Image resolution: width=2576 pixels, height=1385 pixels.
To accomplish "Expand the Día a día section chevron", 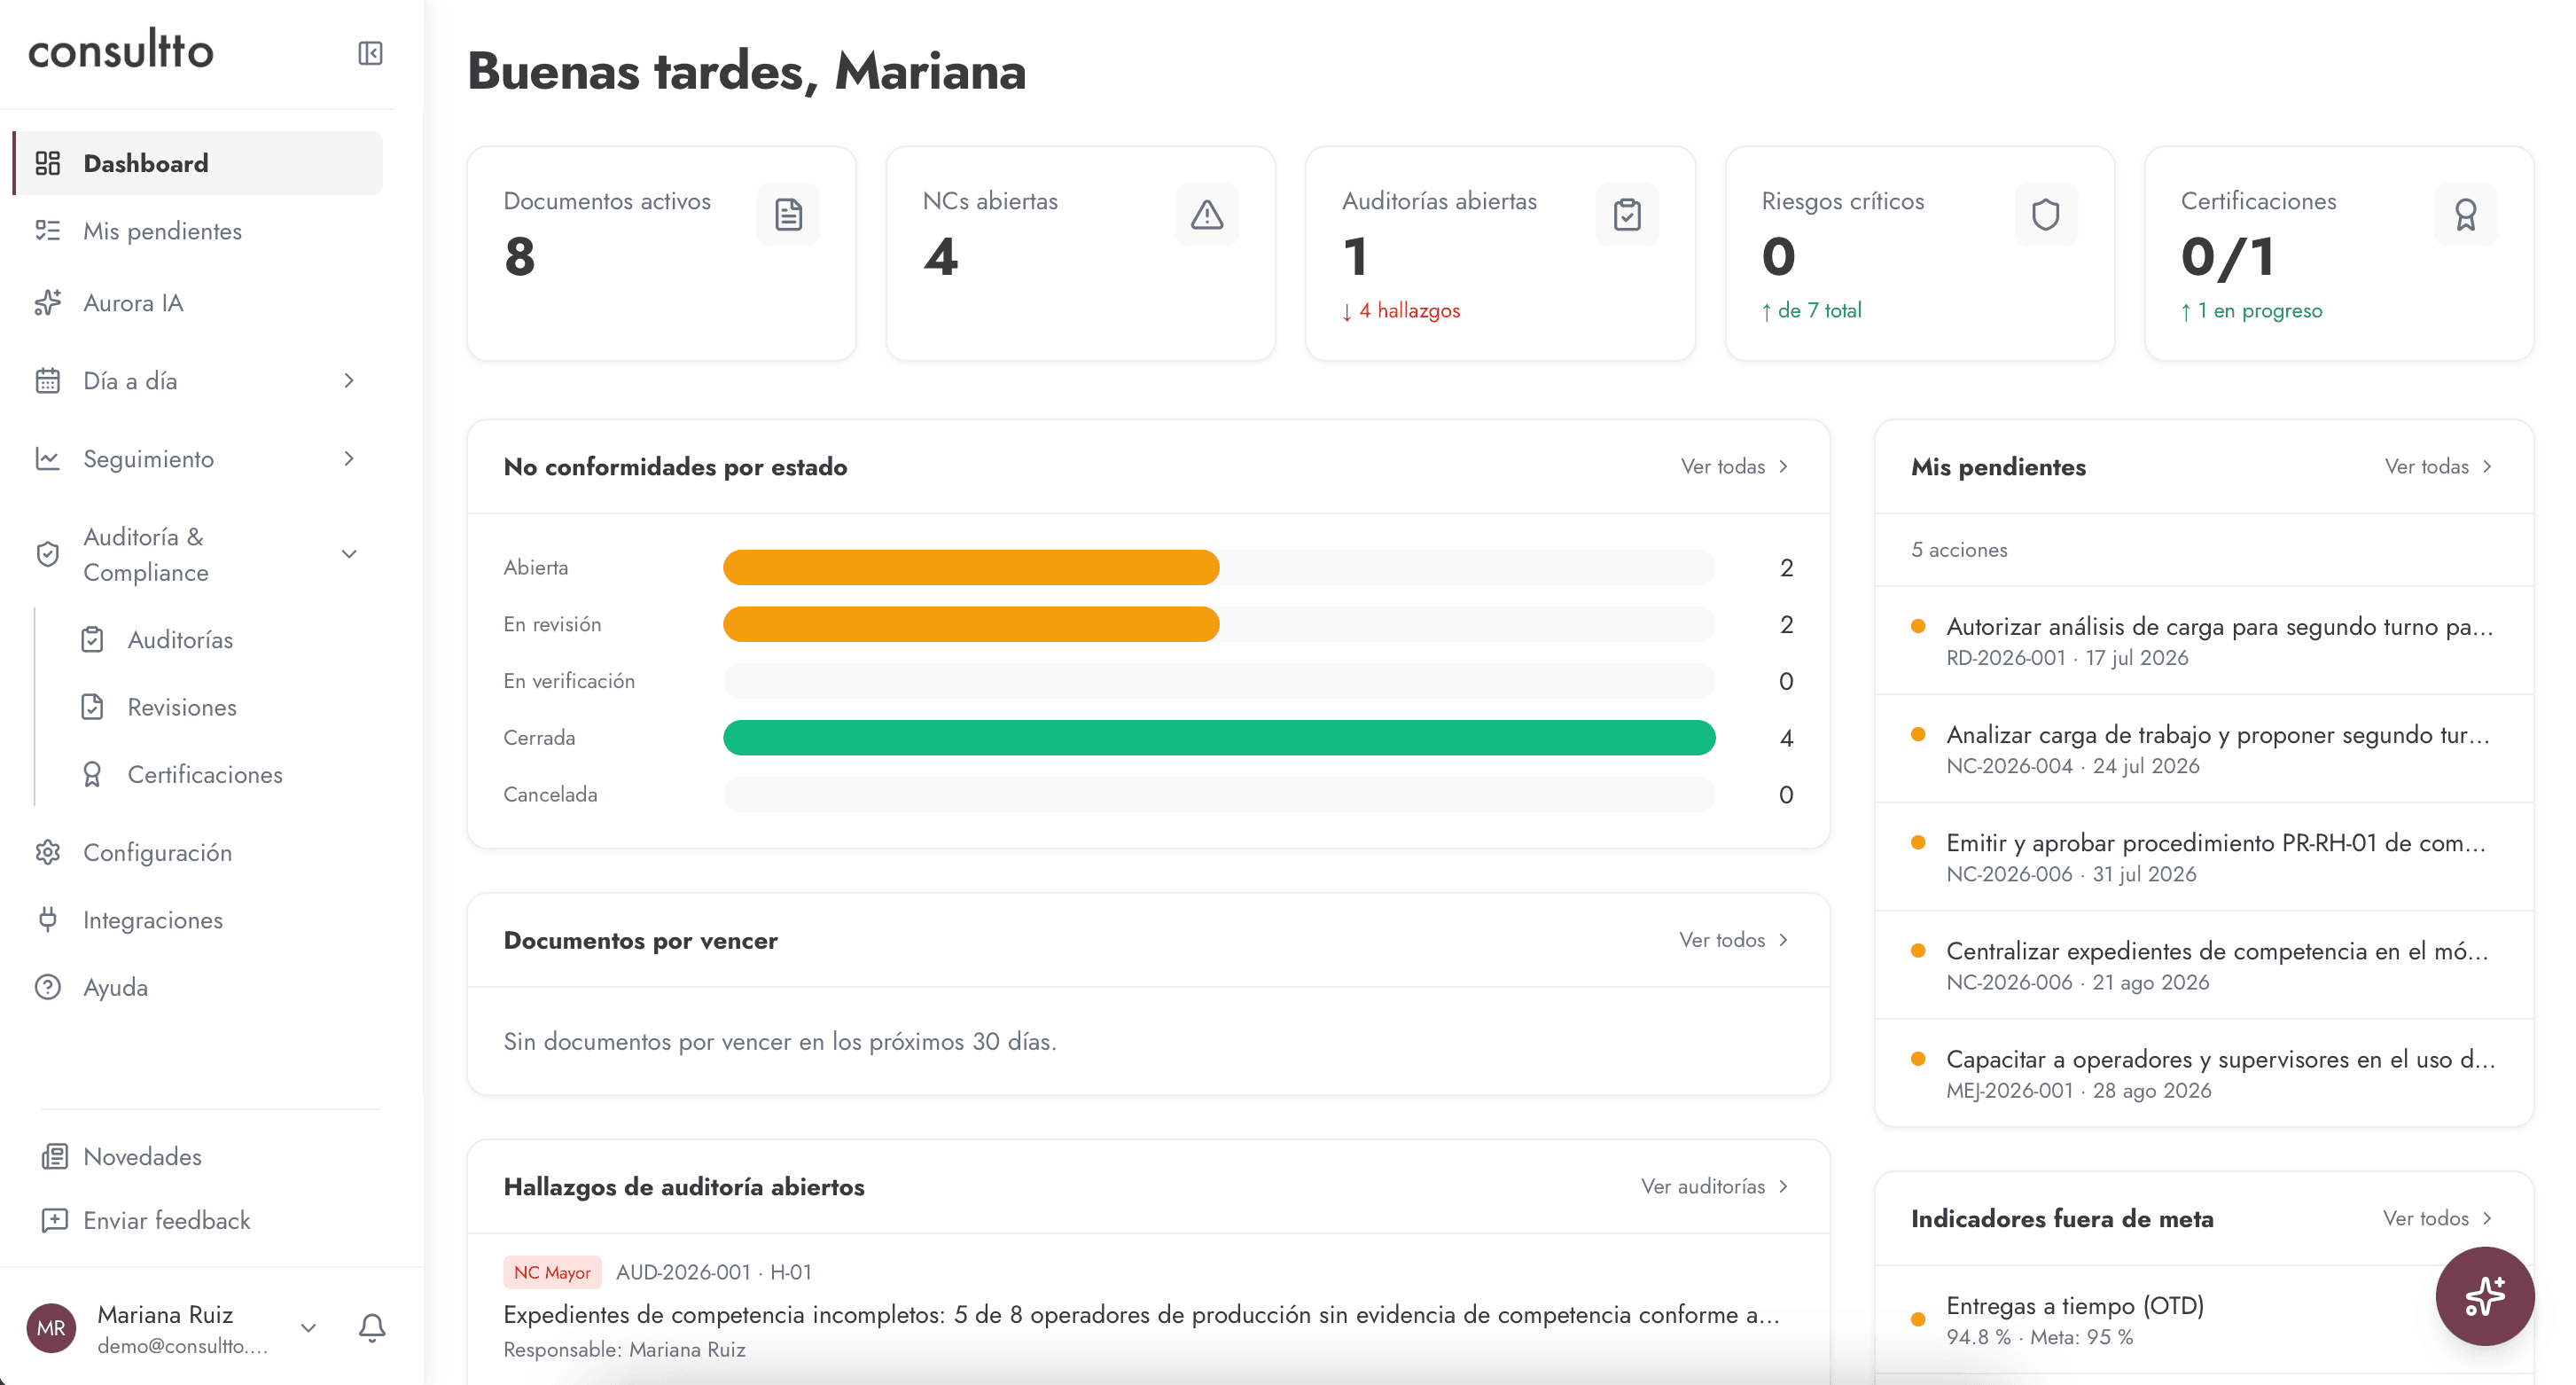I will coord(349,381).
